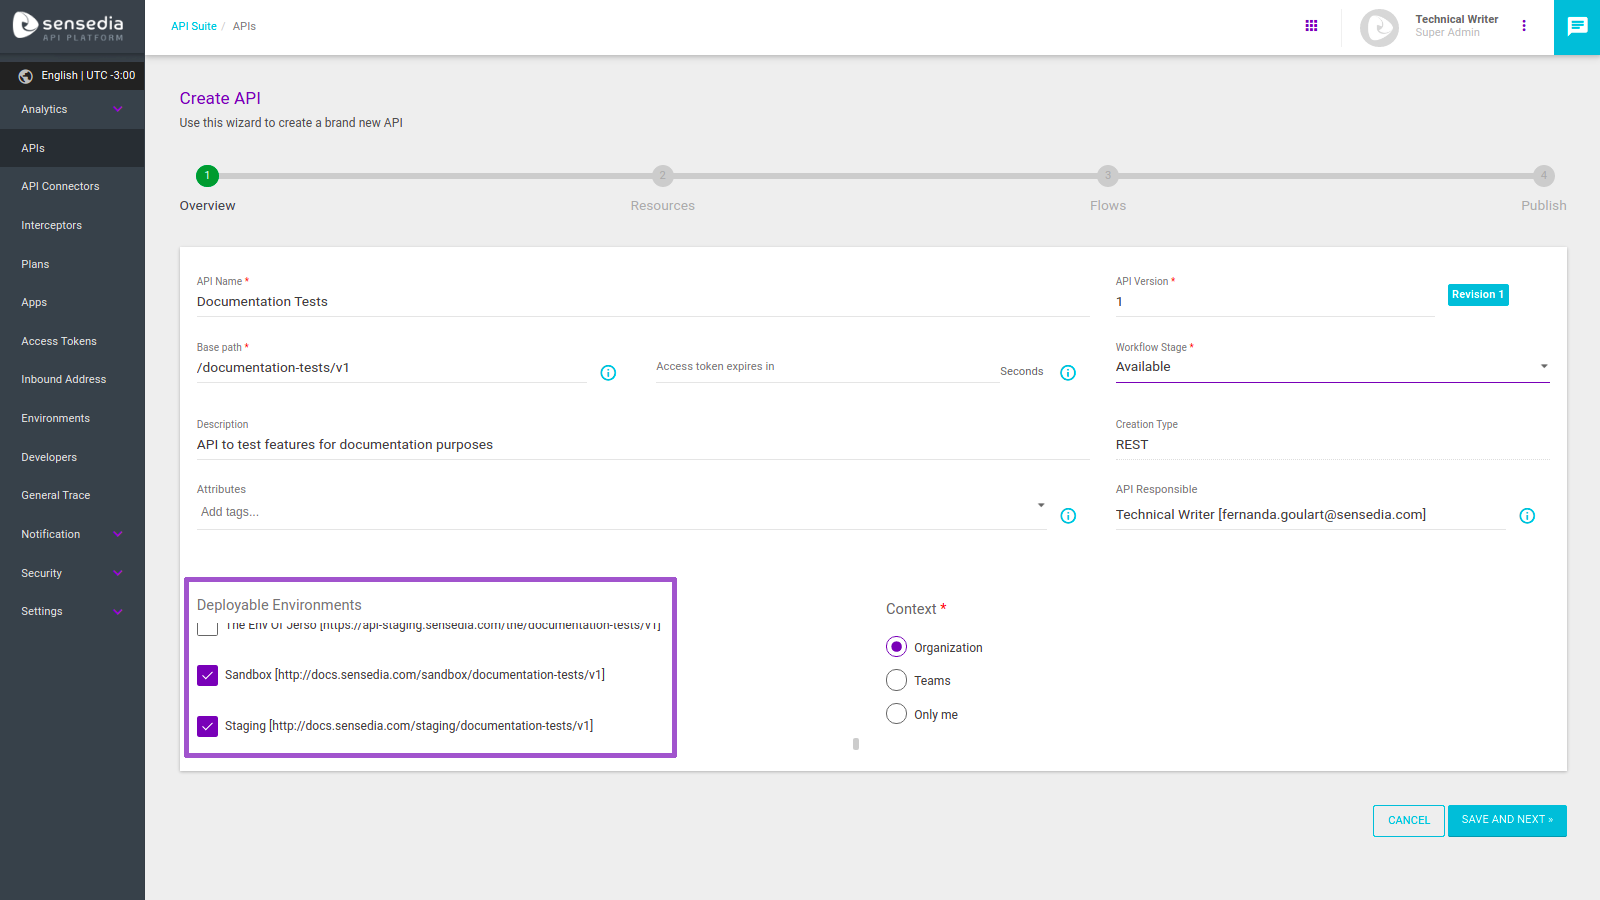
Task: Expand the Attributes tags dropdown
Action: tap(1040, 505)
